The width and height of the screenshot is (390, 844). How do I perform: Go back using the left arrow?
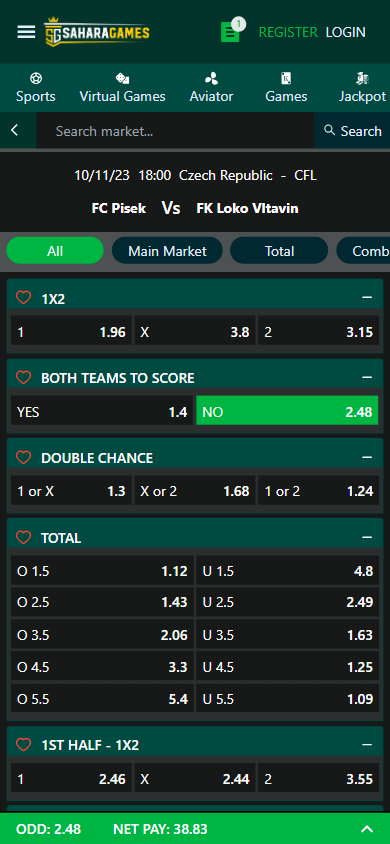[x=15, y=130]
